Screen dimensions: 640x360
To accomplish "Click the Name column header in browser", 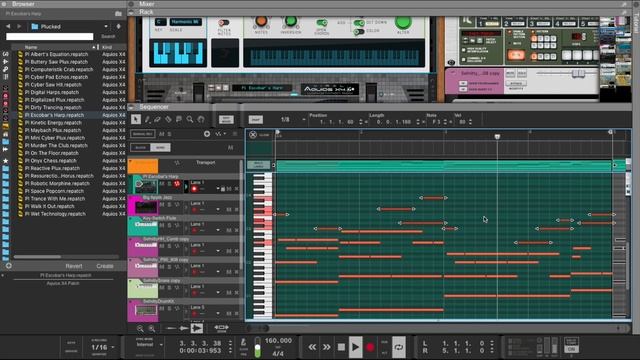I will (31, 47).
